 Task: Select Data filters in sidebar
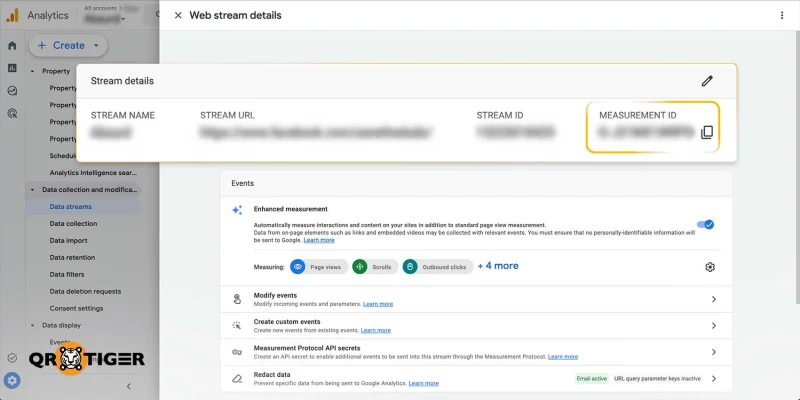click(67, 274)
